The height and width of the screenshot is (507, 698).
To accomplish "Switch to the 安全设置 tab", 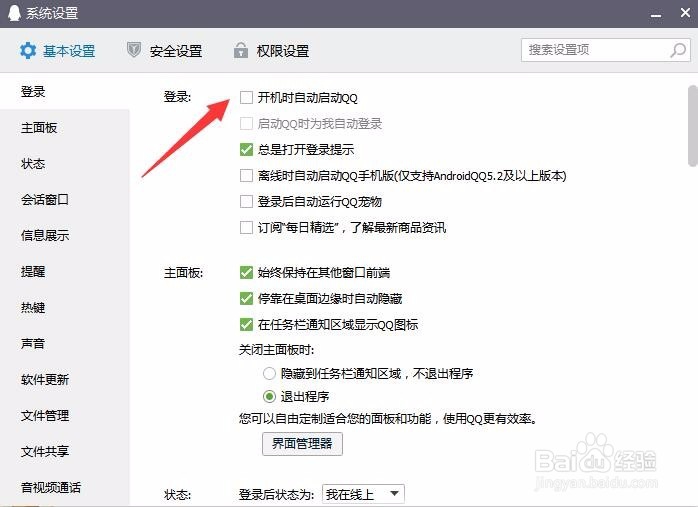I will [x=165, y=51].
